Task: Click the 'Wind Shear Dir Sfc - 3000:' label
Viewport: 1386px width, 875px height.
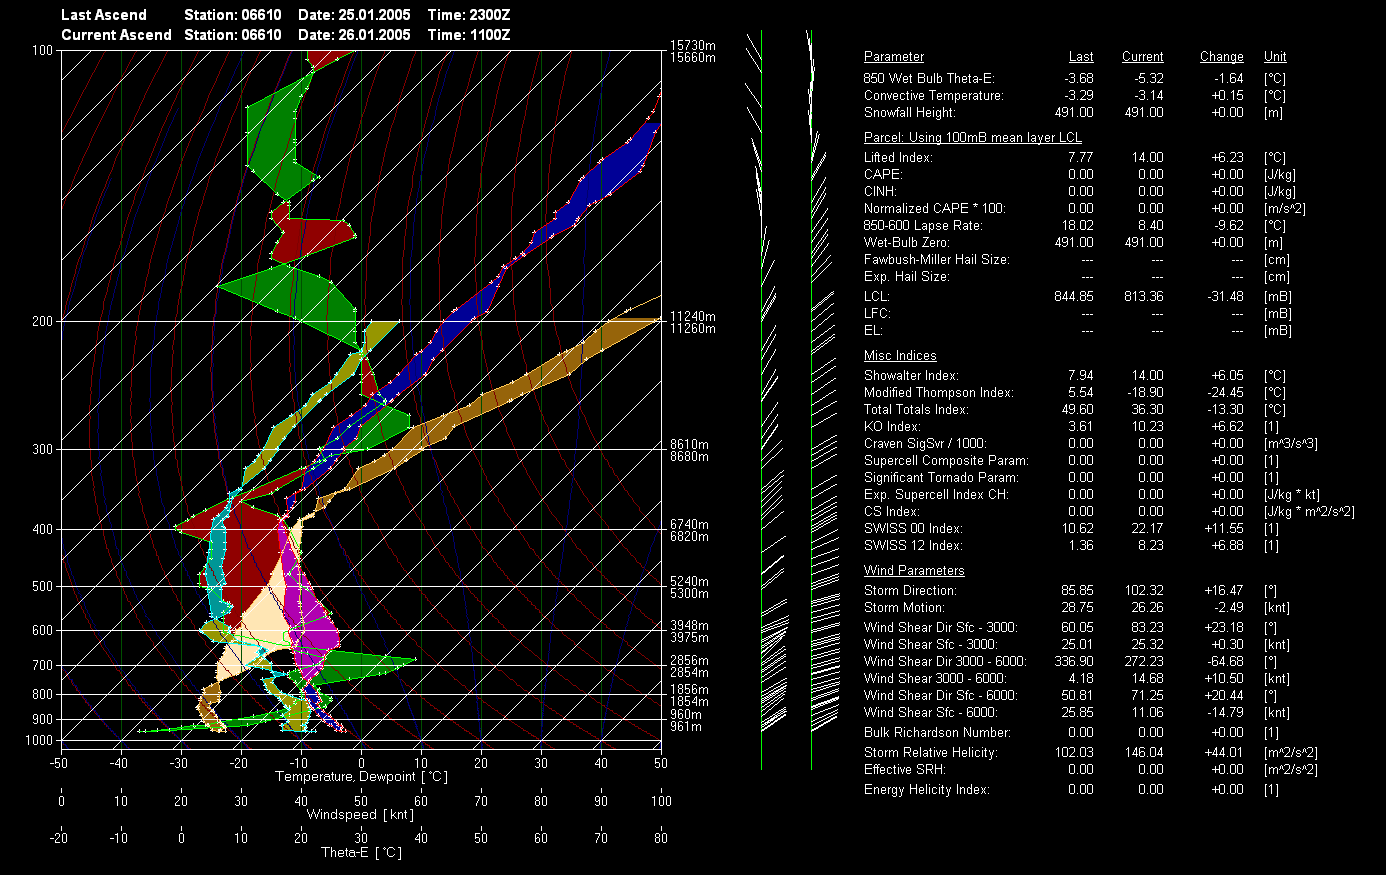Action: (x=940, y=627)
